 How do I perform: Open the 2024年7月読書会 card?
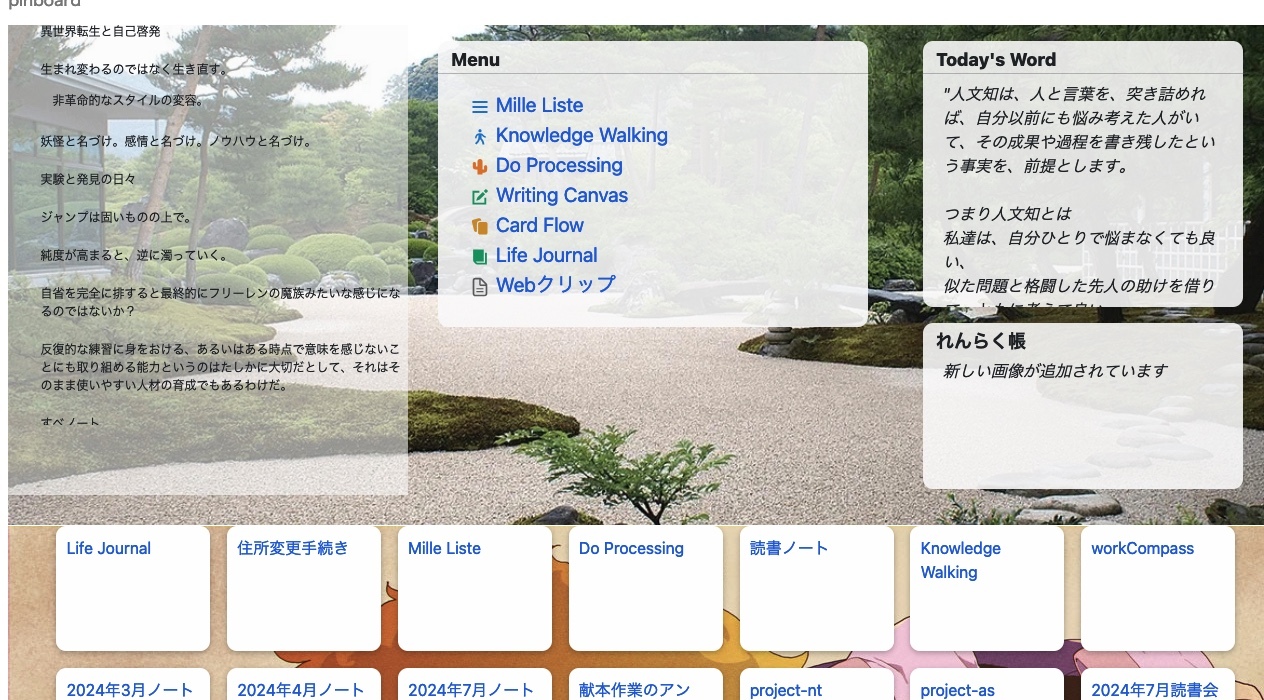1158,685
